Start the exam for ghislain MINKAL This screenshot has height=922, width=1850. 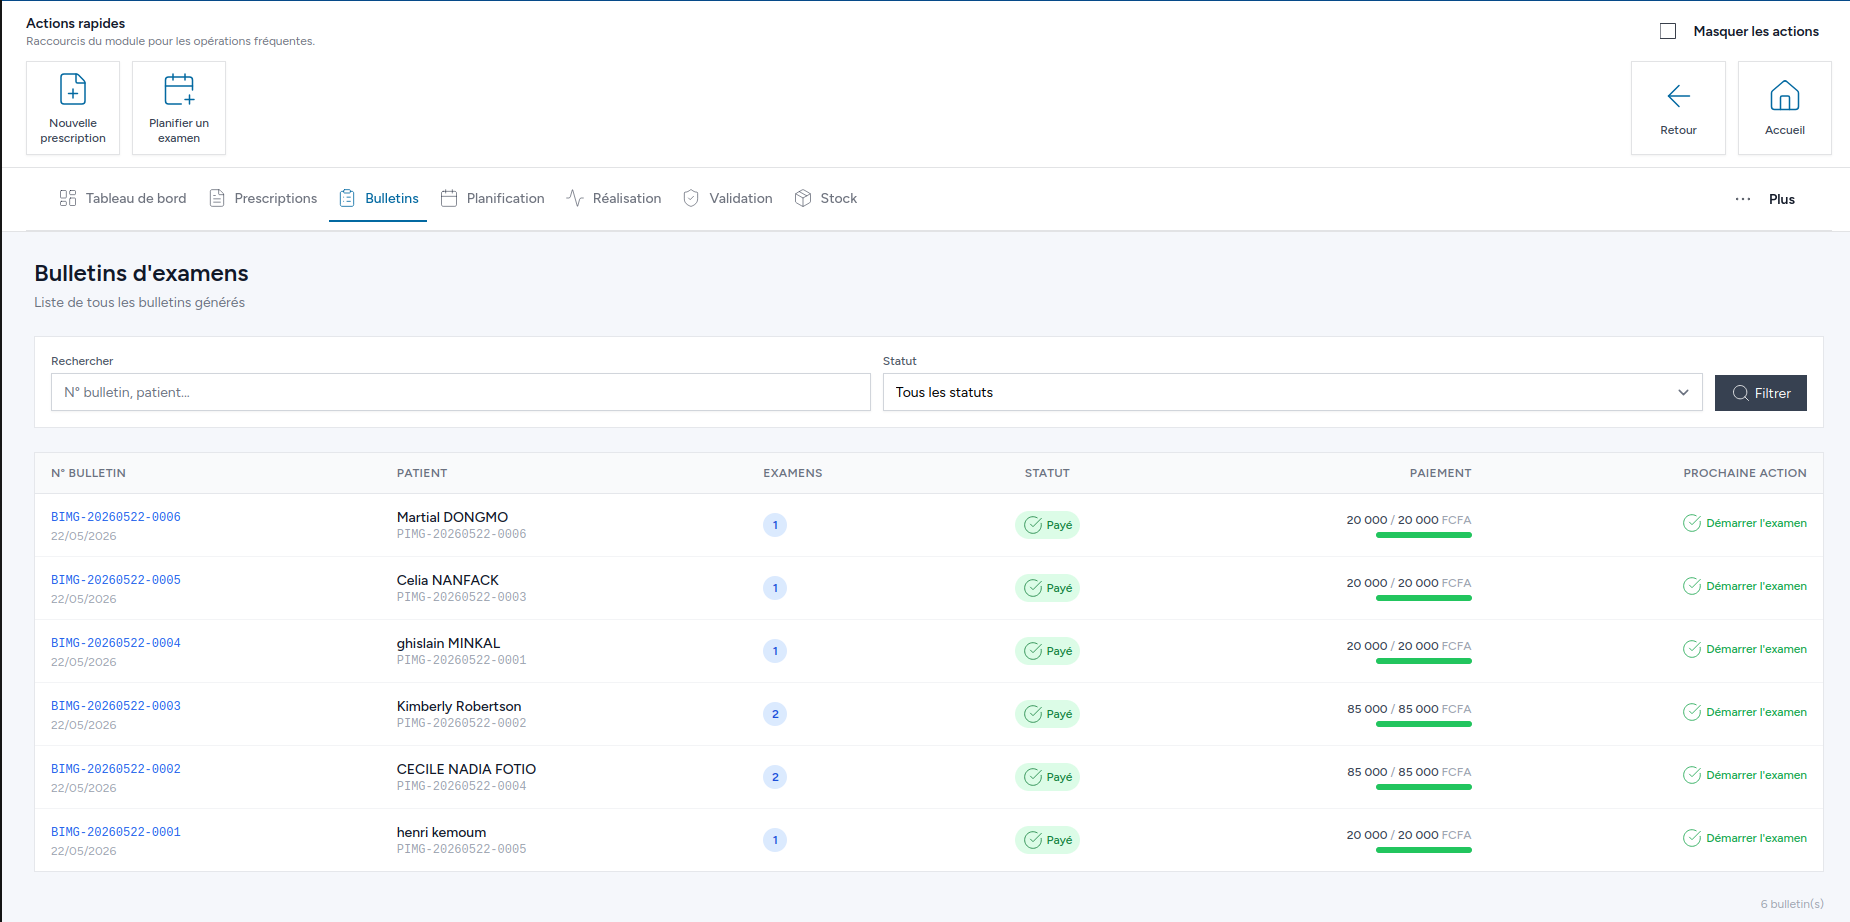coord(1745,649)
